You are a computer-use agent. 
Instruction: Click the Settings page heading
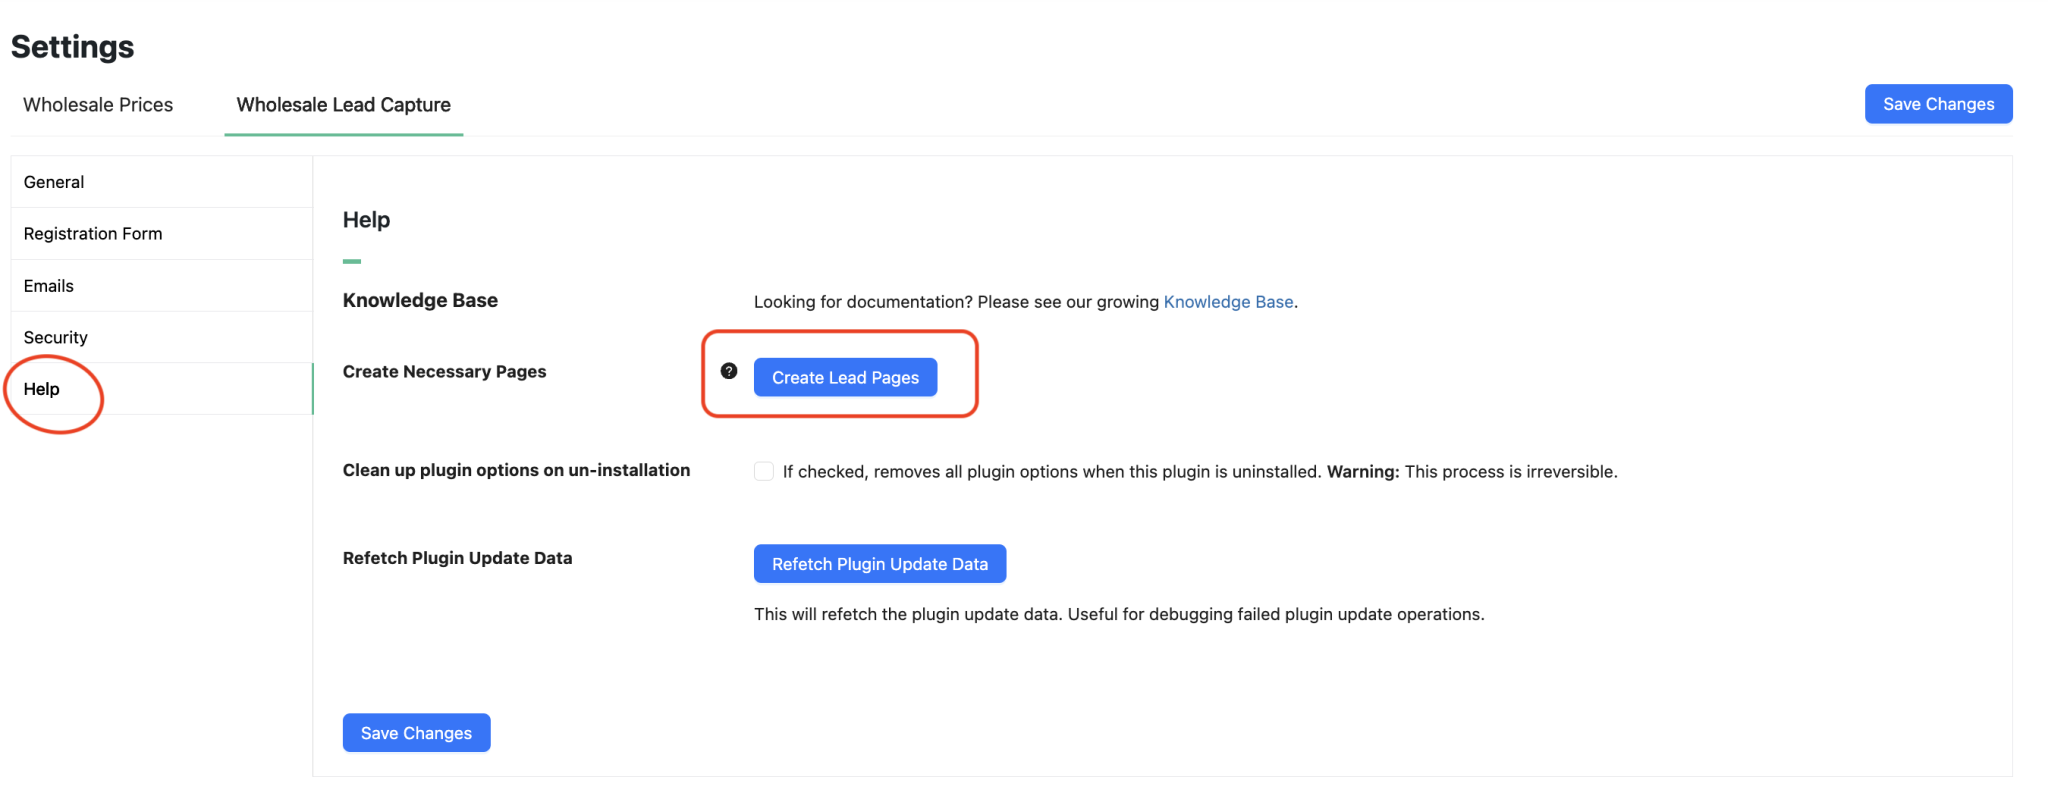tap(72, 47)
